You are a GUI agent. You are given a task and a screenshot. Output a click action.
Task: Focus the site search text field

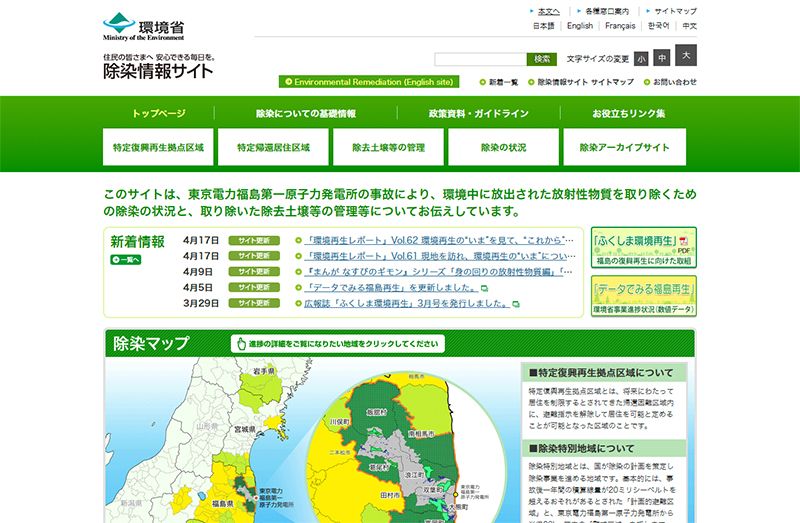pos(480,59)
